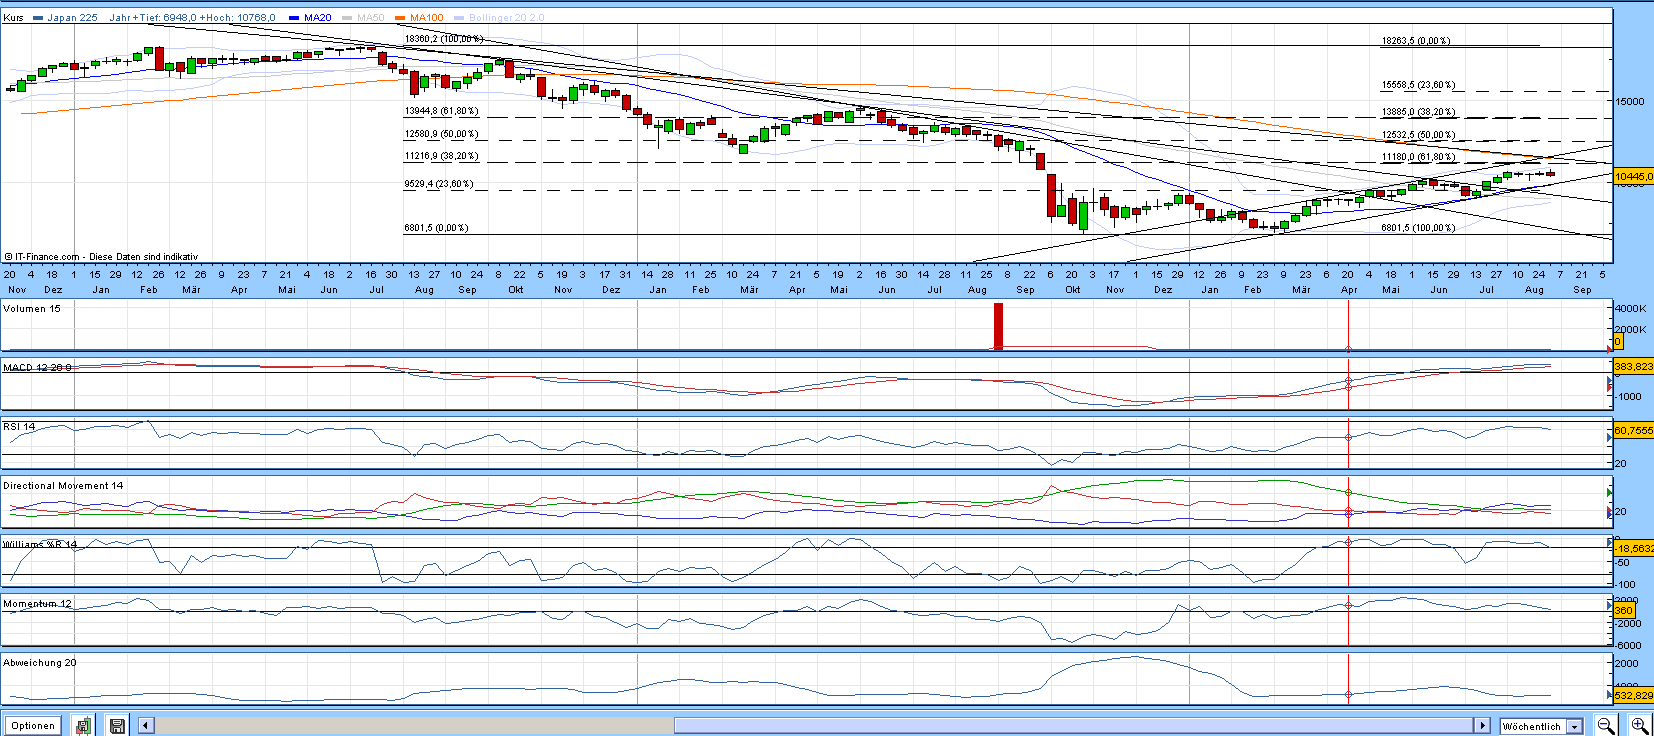This screenshot has height=736, width=1654.
Task: Click the Abweichung 20 panel label
Action: [40, 663]
